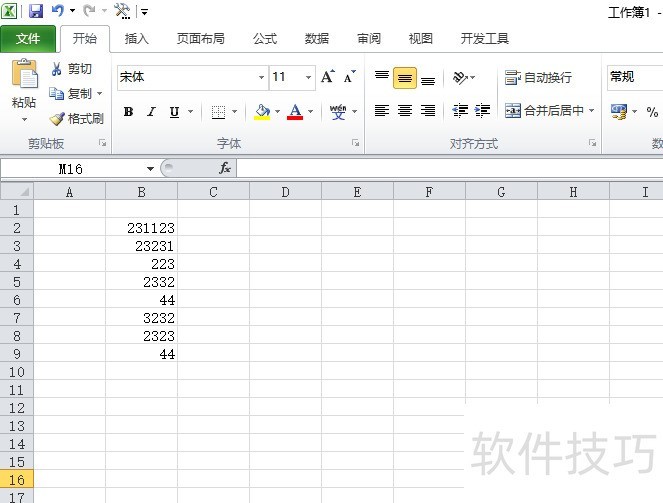The image size is (663, 503).
Task: Open the font size 11 dropdown
Action: tap(308, 77)
